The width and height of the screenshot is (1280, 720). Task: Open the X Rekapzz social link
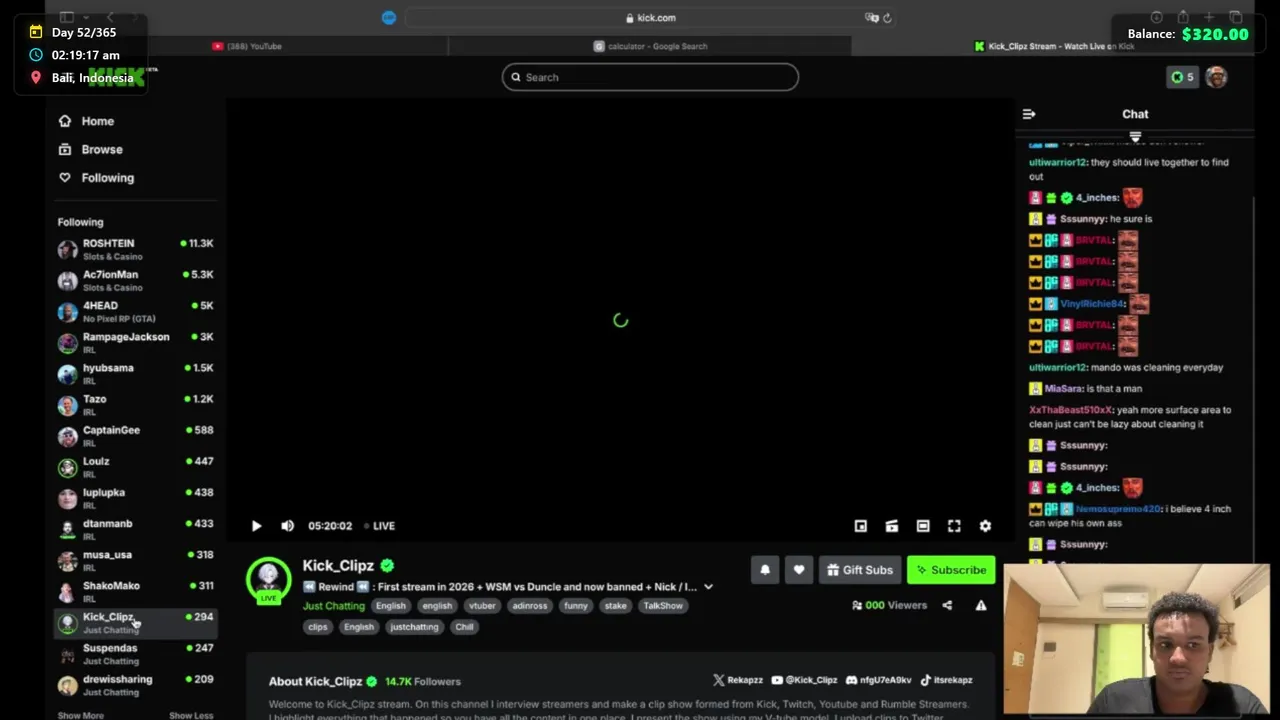click(738, 680)
